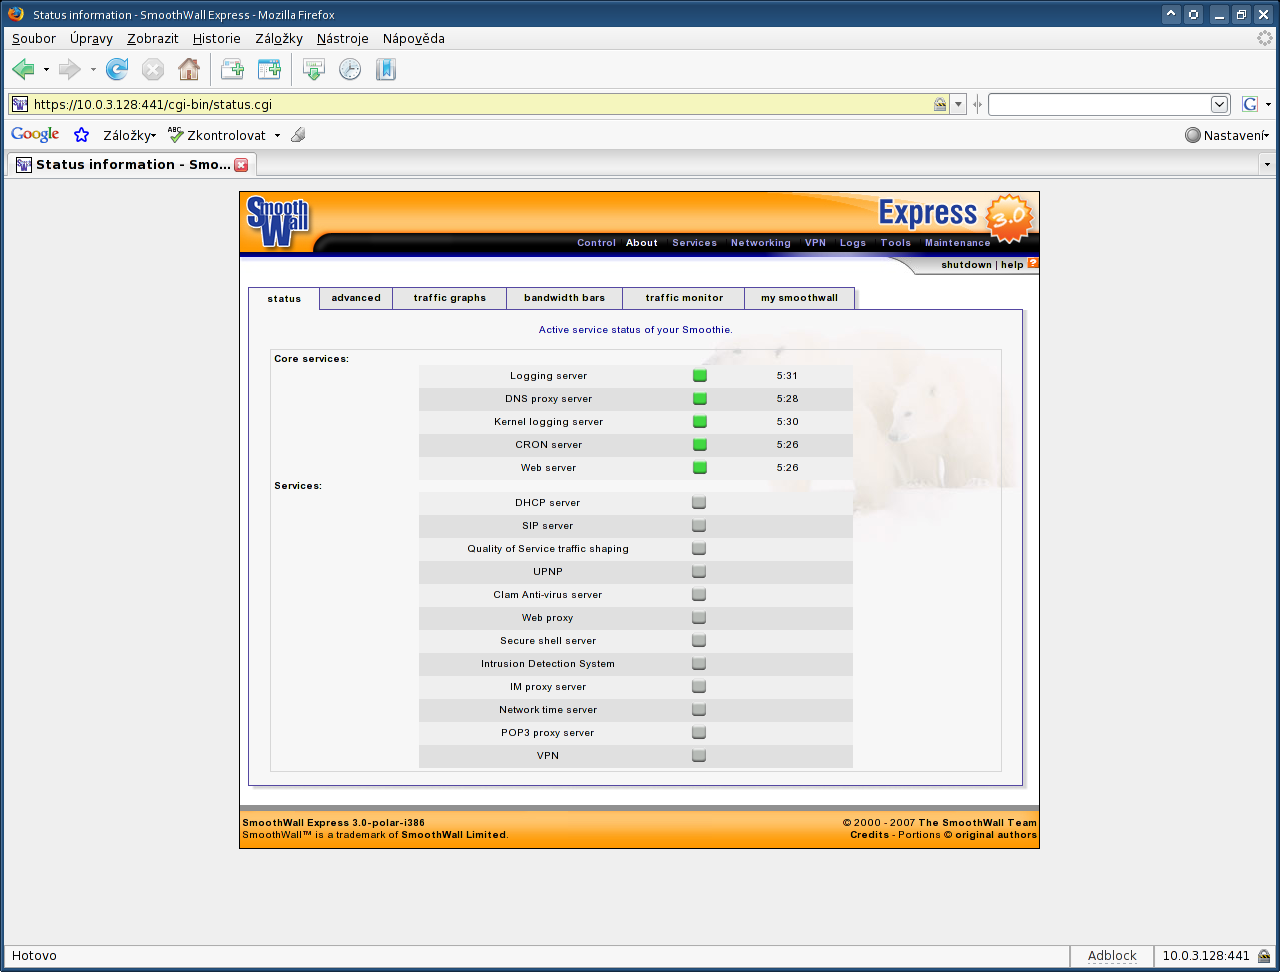This screenshot has width=1280, height=972.
Task: Click the security padlock in address bar
Action: (940, 104)
